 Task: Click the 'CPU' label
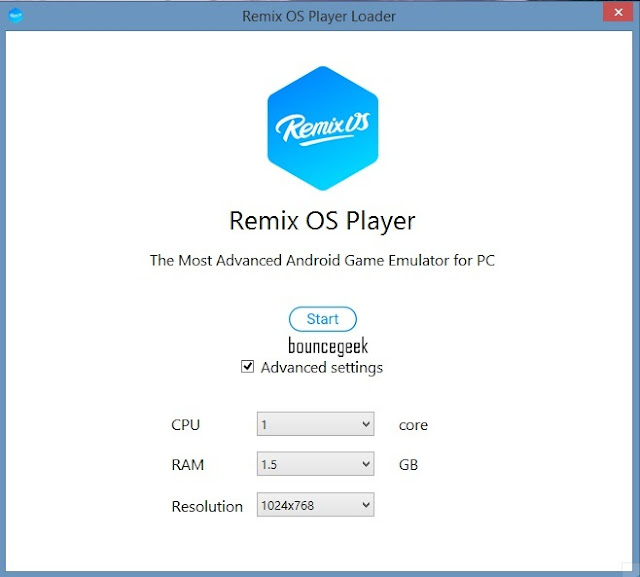pos(185,425)
